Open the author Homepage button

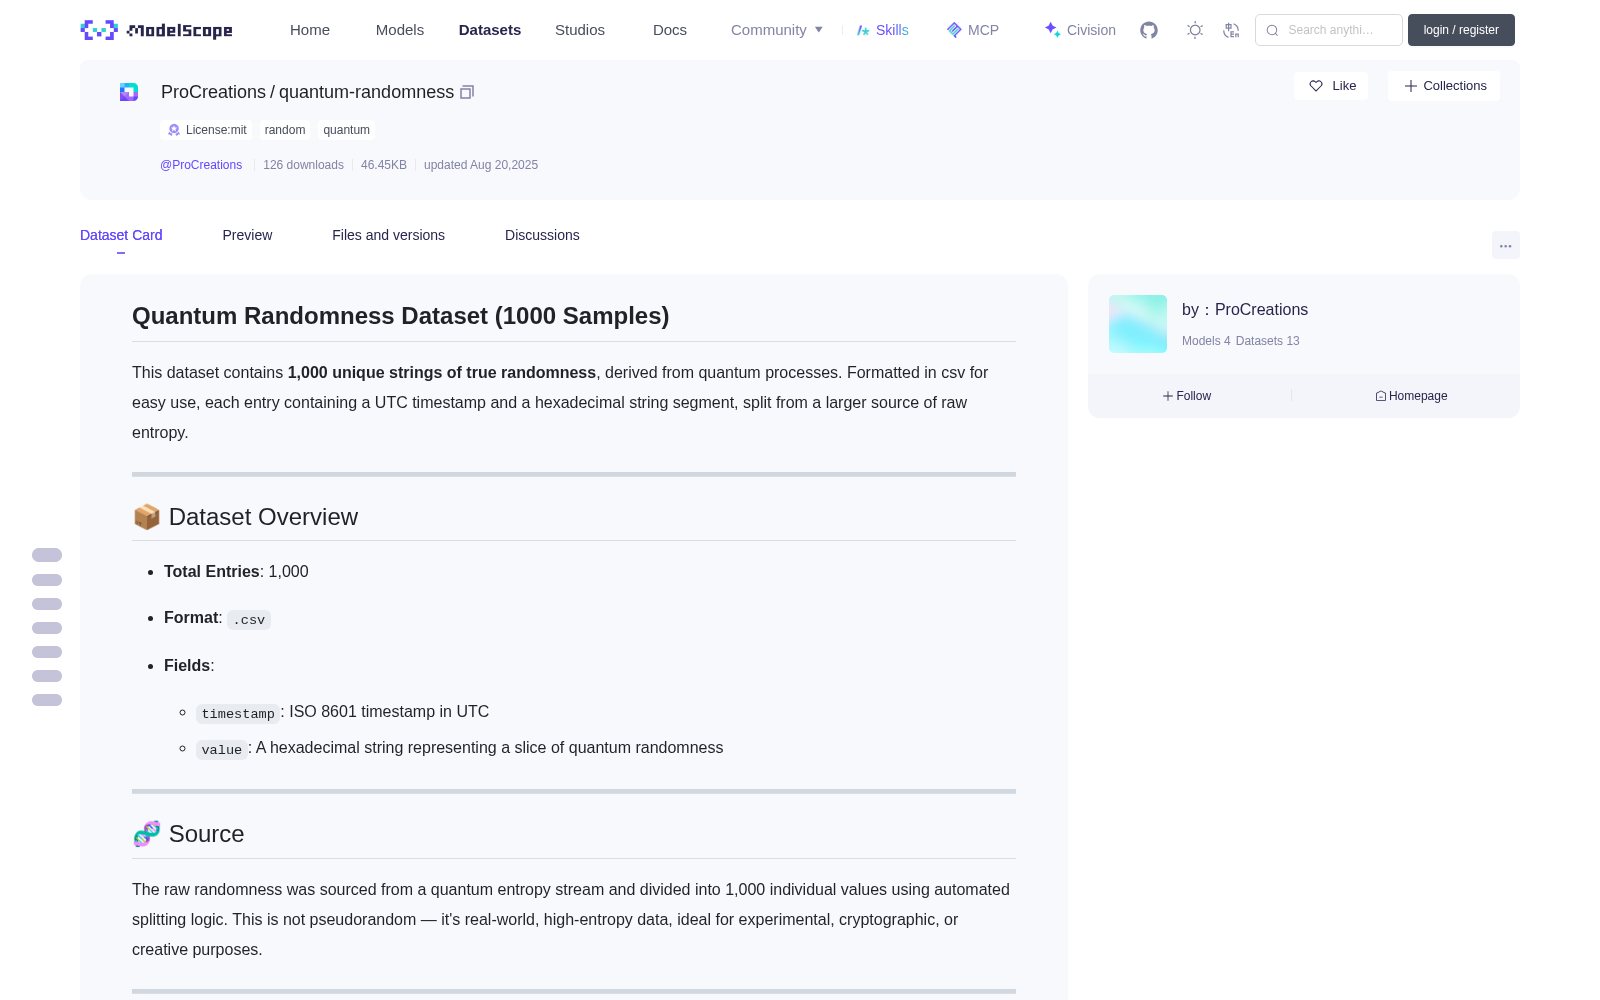1411,396
